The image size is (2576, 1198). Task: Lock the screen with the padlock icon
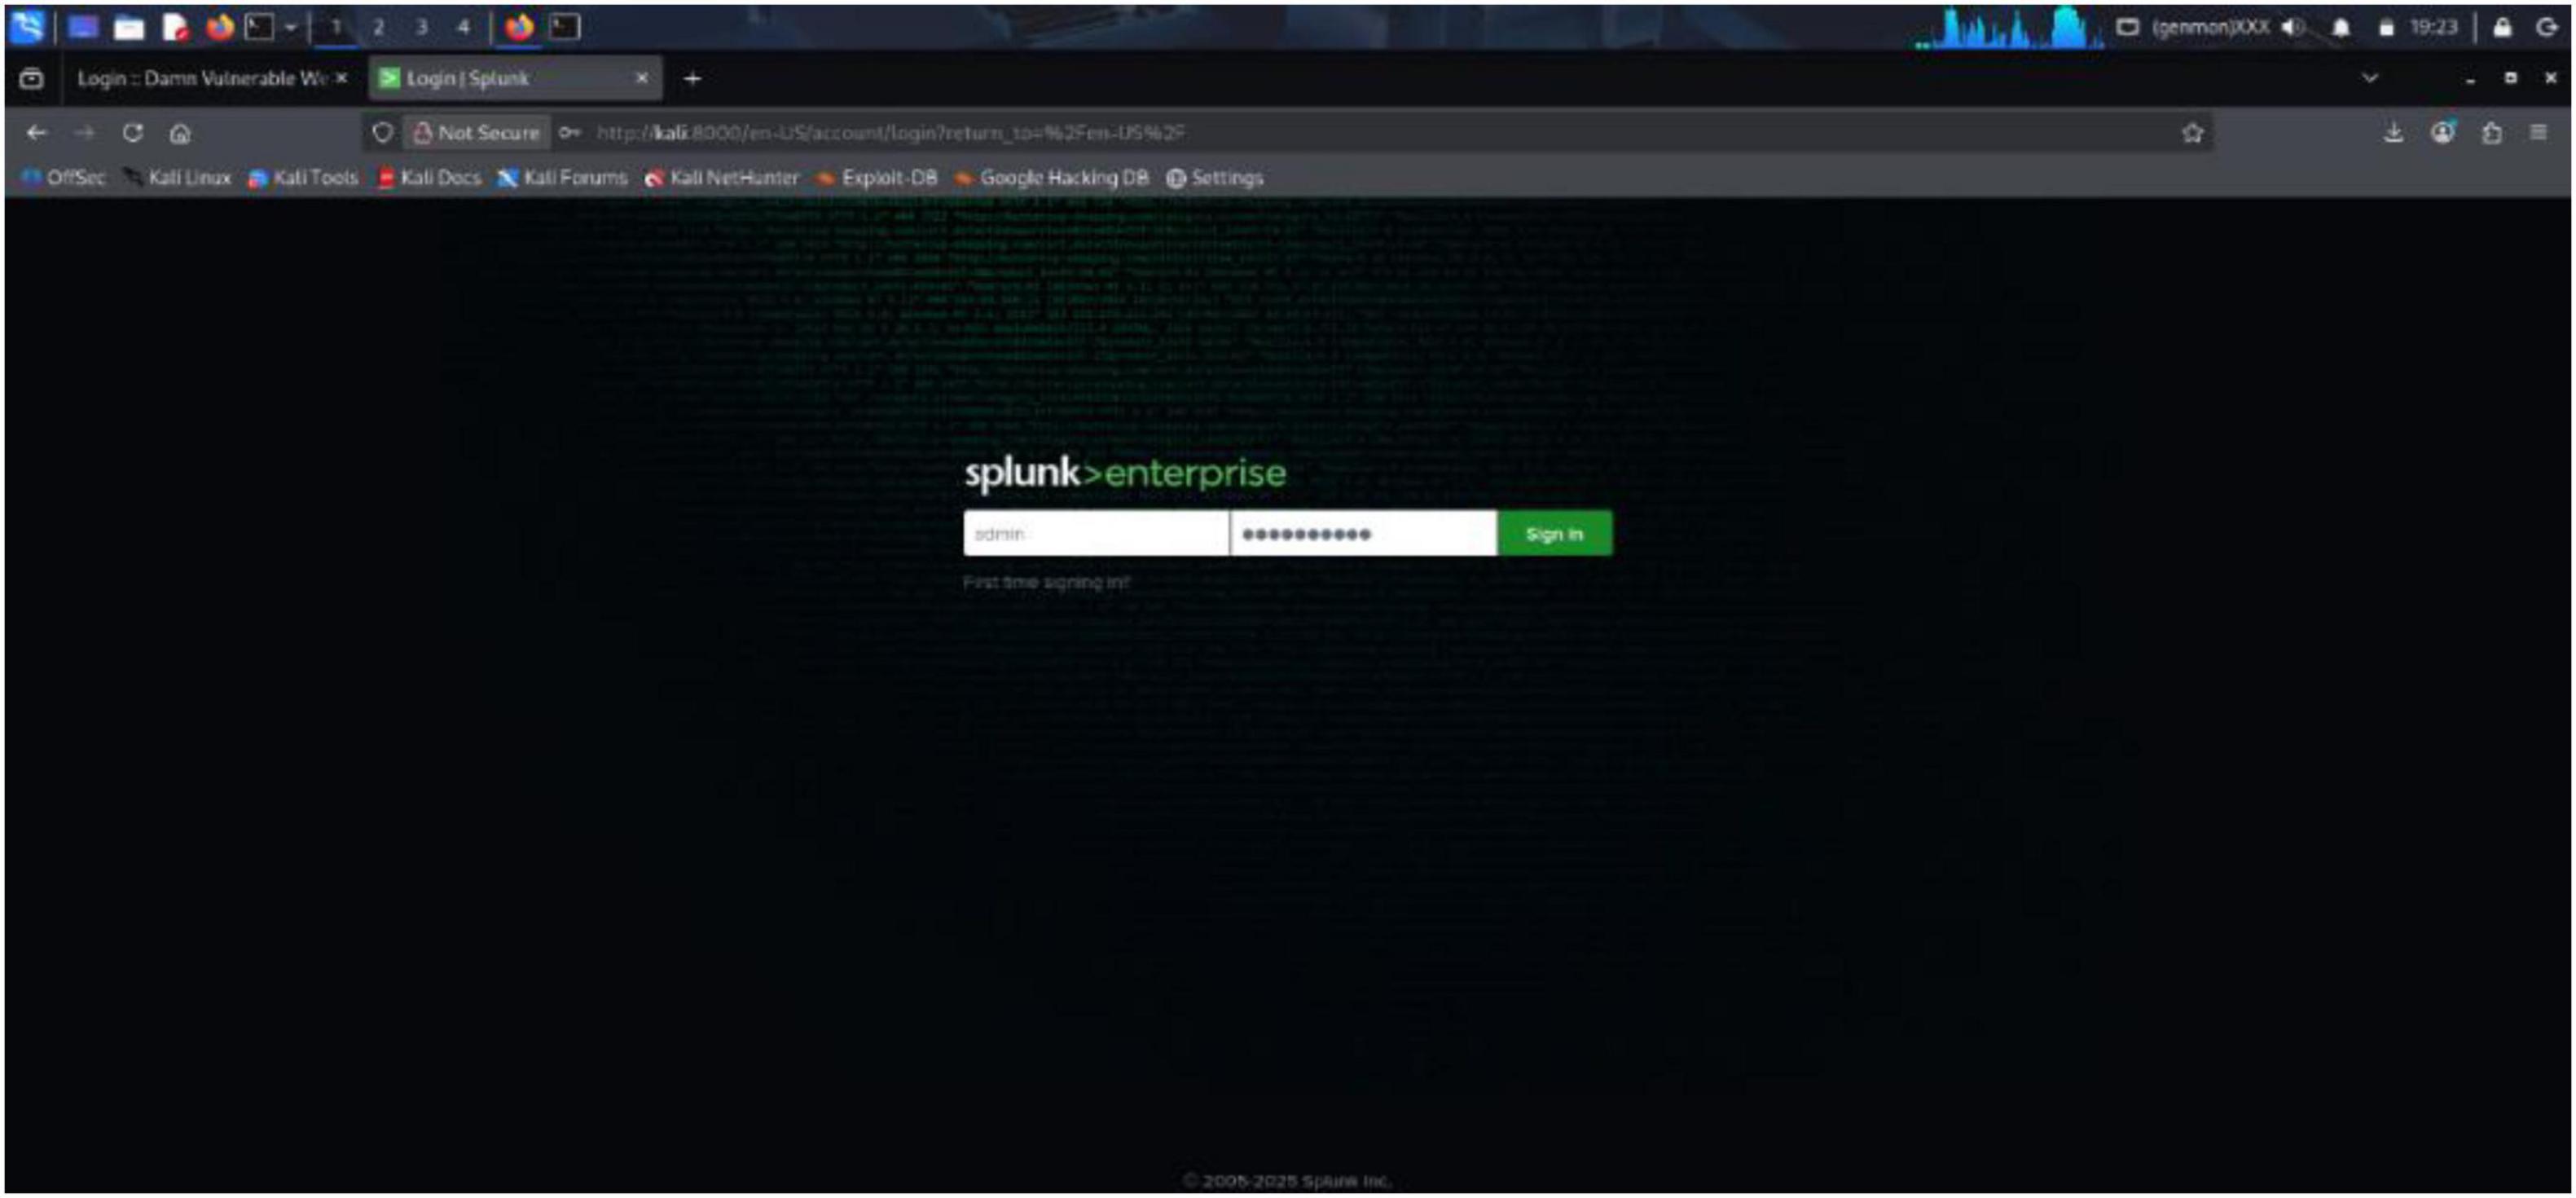click(x=2502, y=27)
